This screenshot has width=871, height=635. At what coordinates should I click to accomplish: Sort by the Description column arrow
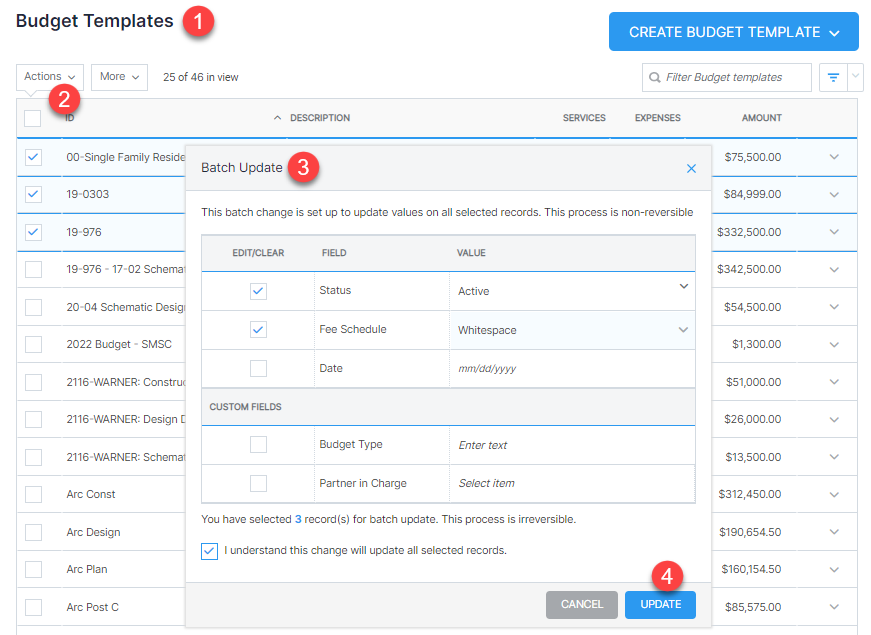point(277,118)
